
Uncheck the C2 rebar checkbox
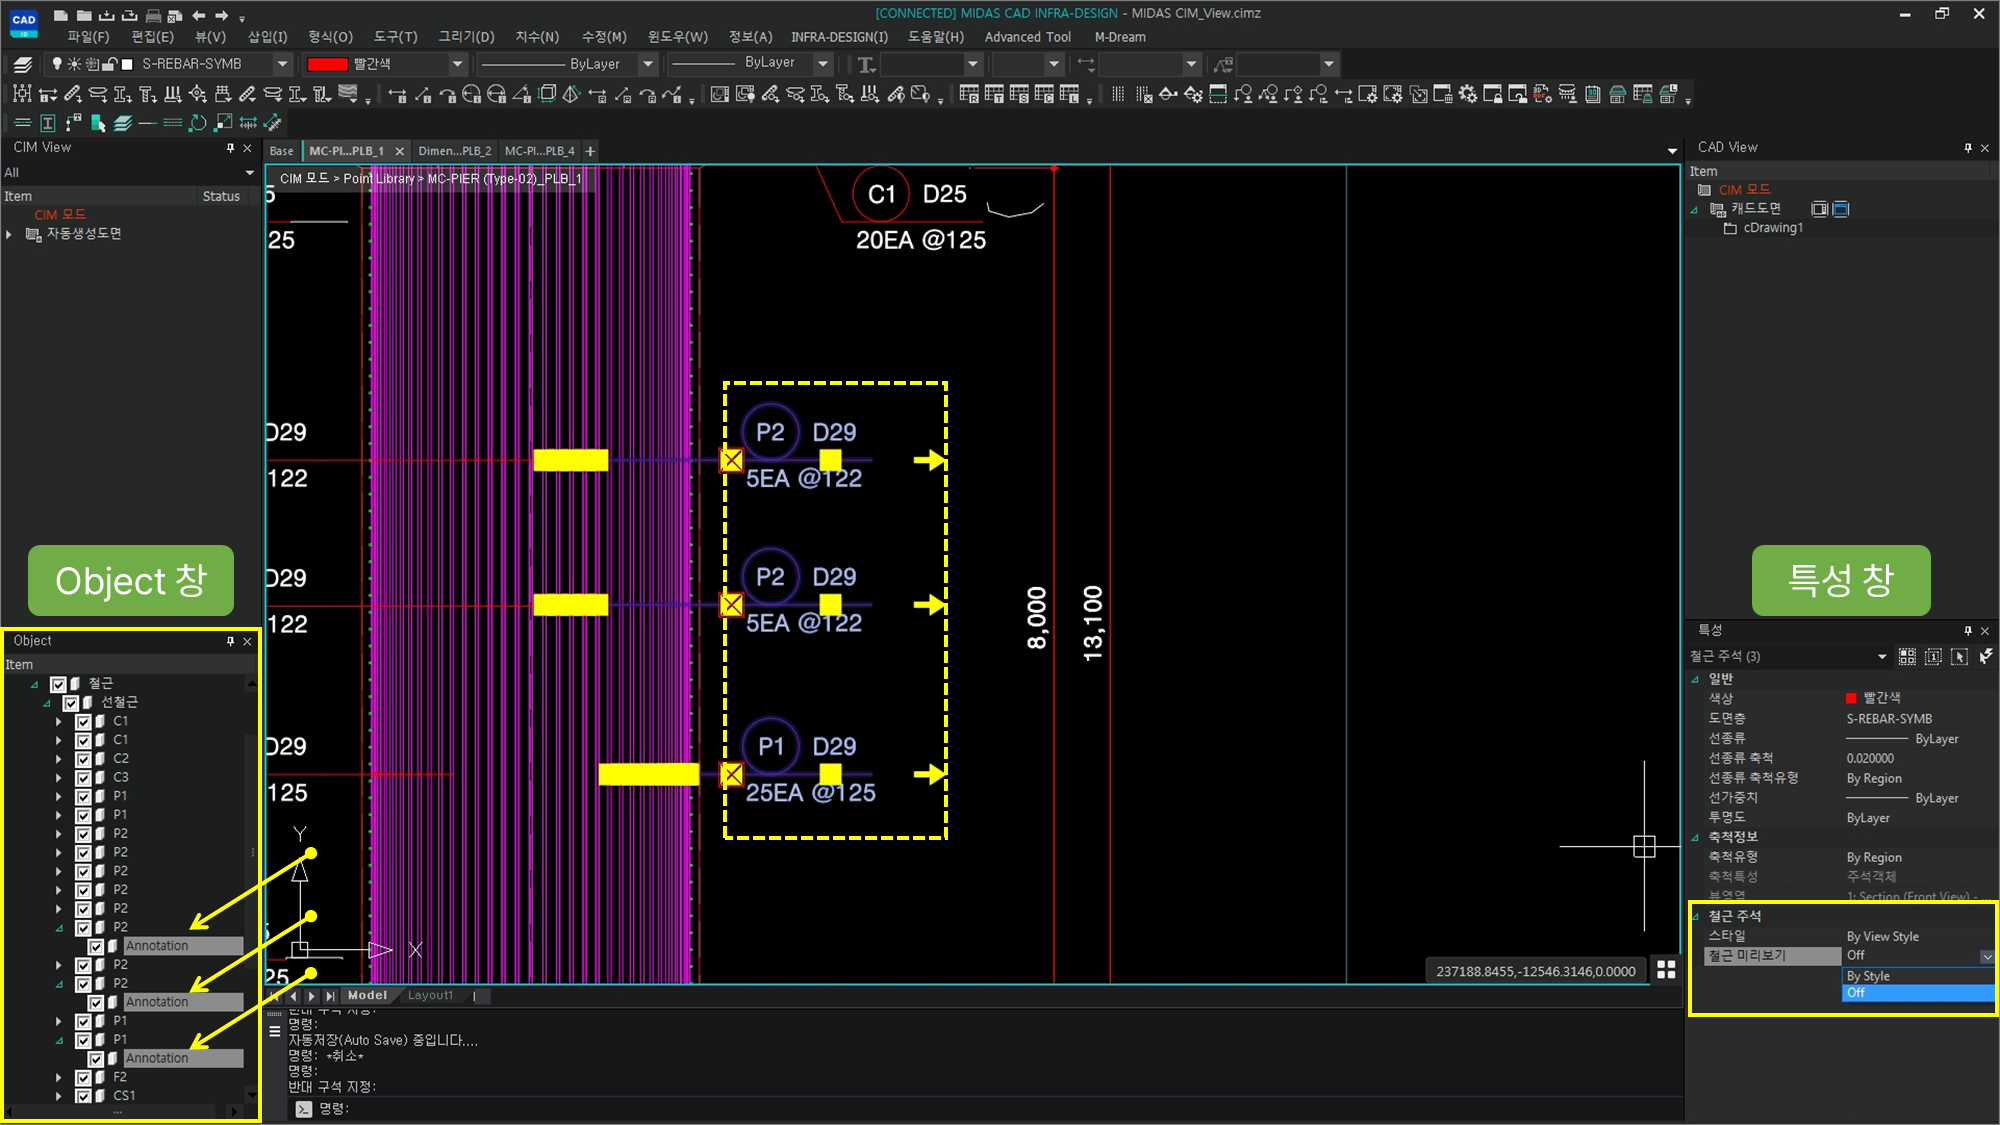(x=84, y=759)
